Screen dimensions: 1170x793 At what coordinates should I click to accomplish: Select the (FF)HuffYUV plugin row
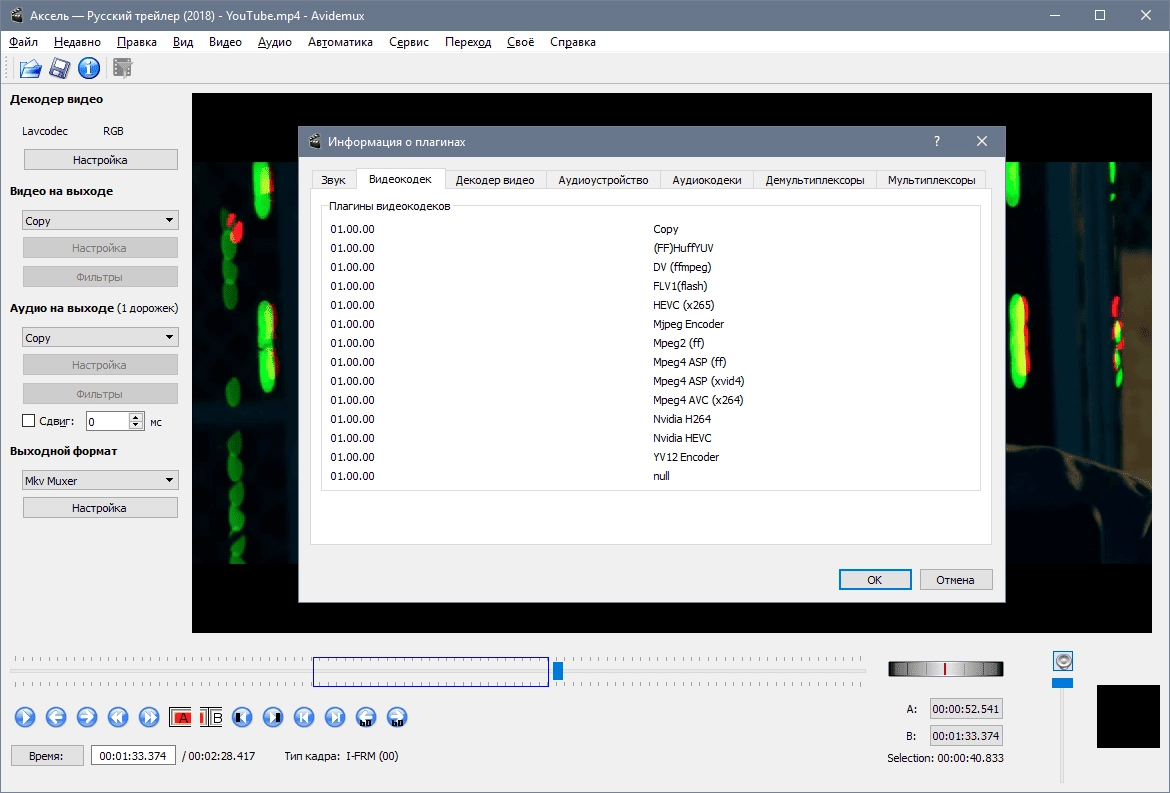tap(651, 248)
